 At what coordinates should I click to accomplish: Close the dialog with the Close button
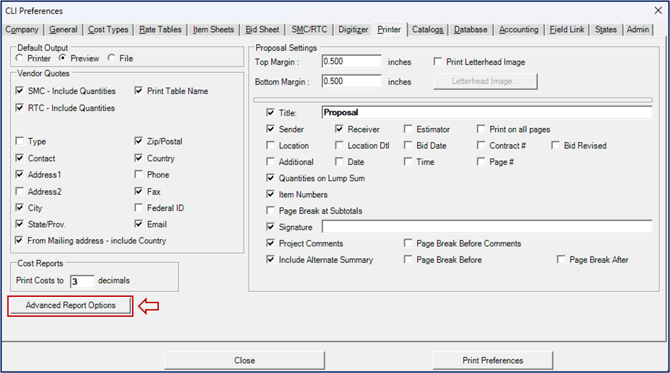pyautogui.click(x=244, y=360)
